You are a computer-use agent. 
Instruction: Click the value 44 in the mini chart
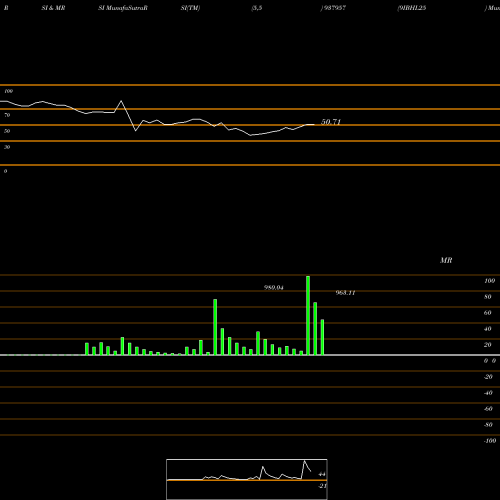[x=322, y=474]
